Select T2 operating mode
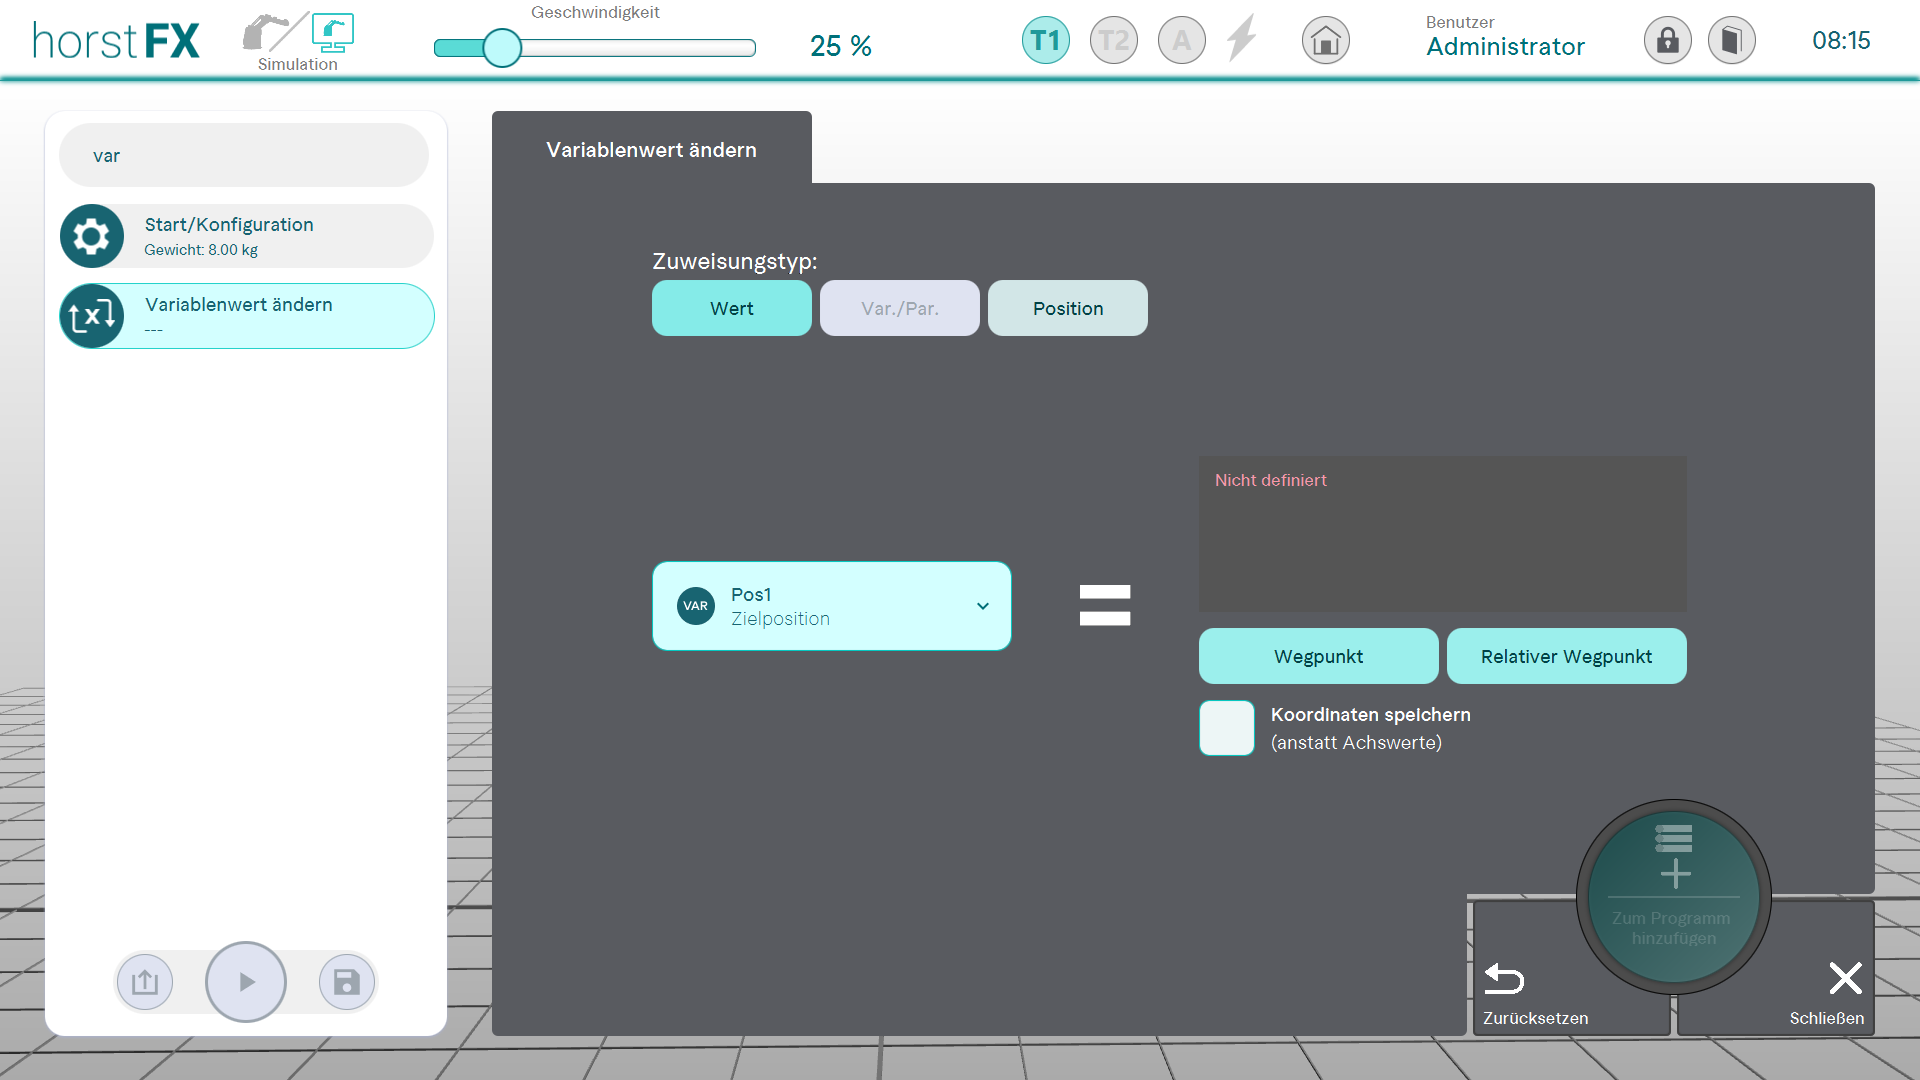 tap(1113, 41)
